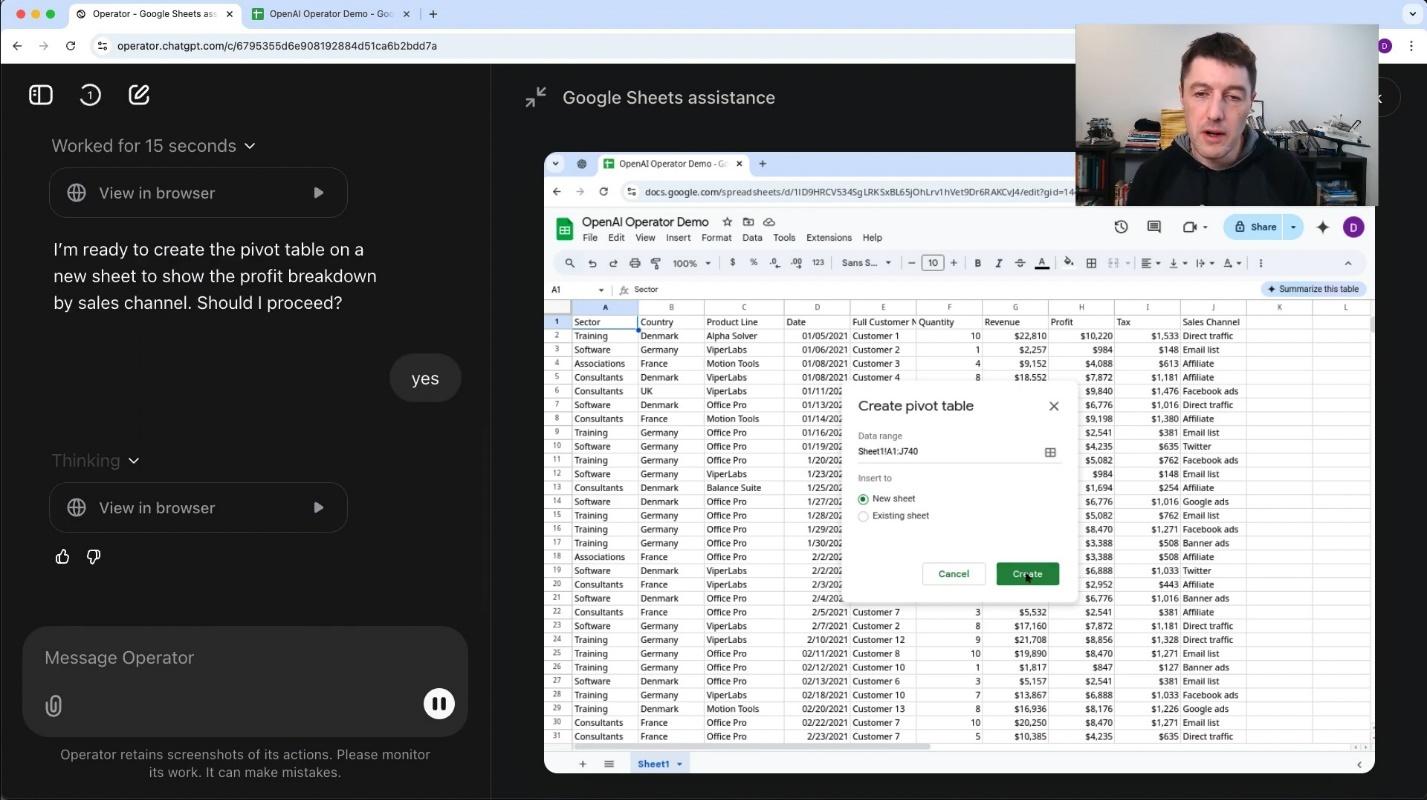This screenshot has height=800, width=1427.
Task: Open cell name box dropdown
Action: point(601,290)
